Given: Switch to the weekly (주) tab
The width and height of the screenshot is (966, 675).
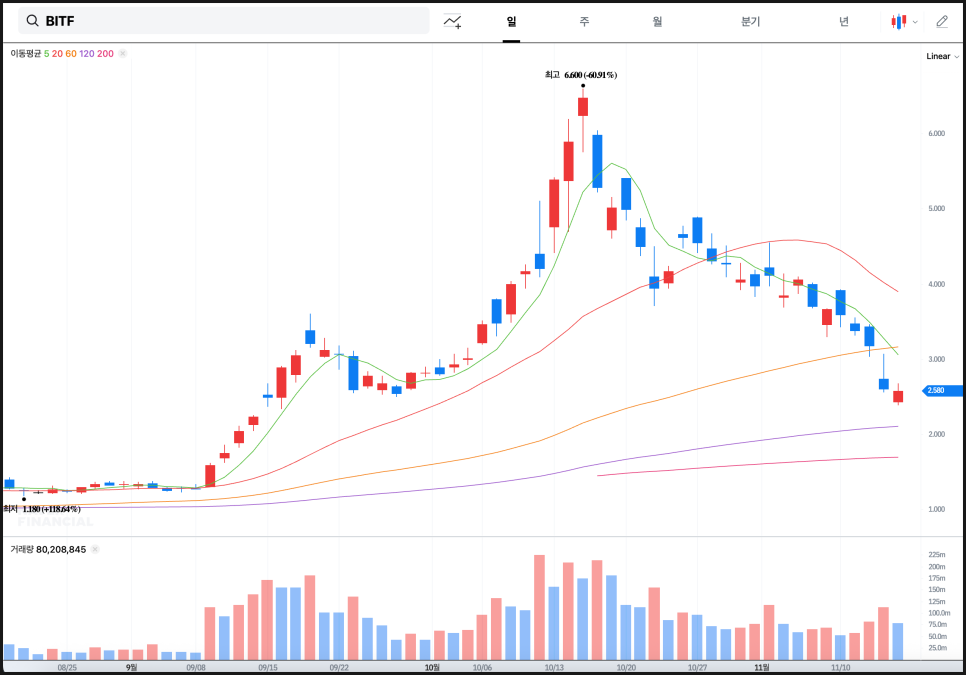Looking at the screenshot, I should coord(584,21).
